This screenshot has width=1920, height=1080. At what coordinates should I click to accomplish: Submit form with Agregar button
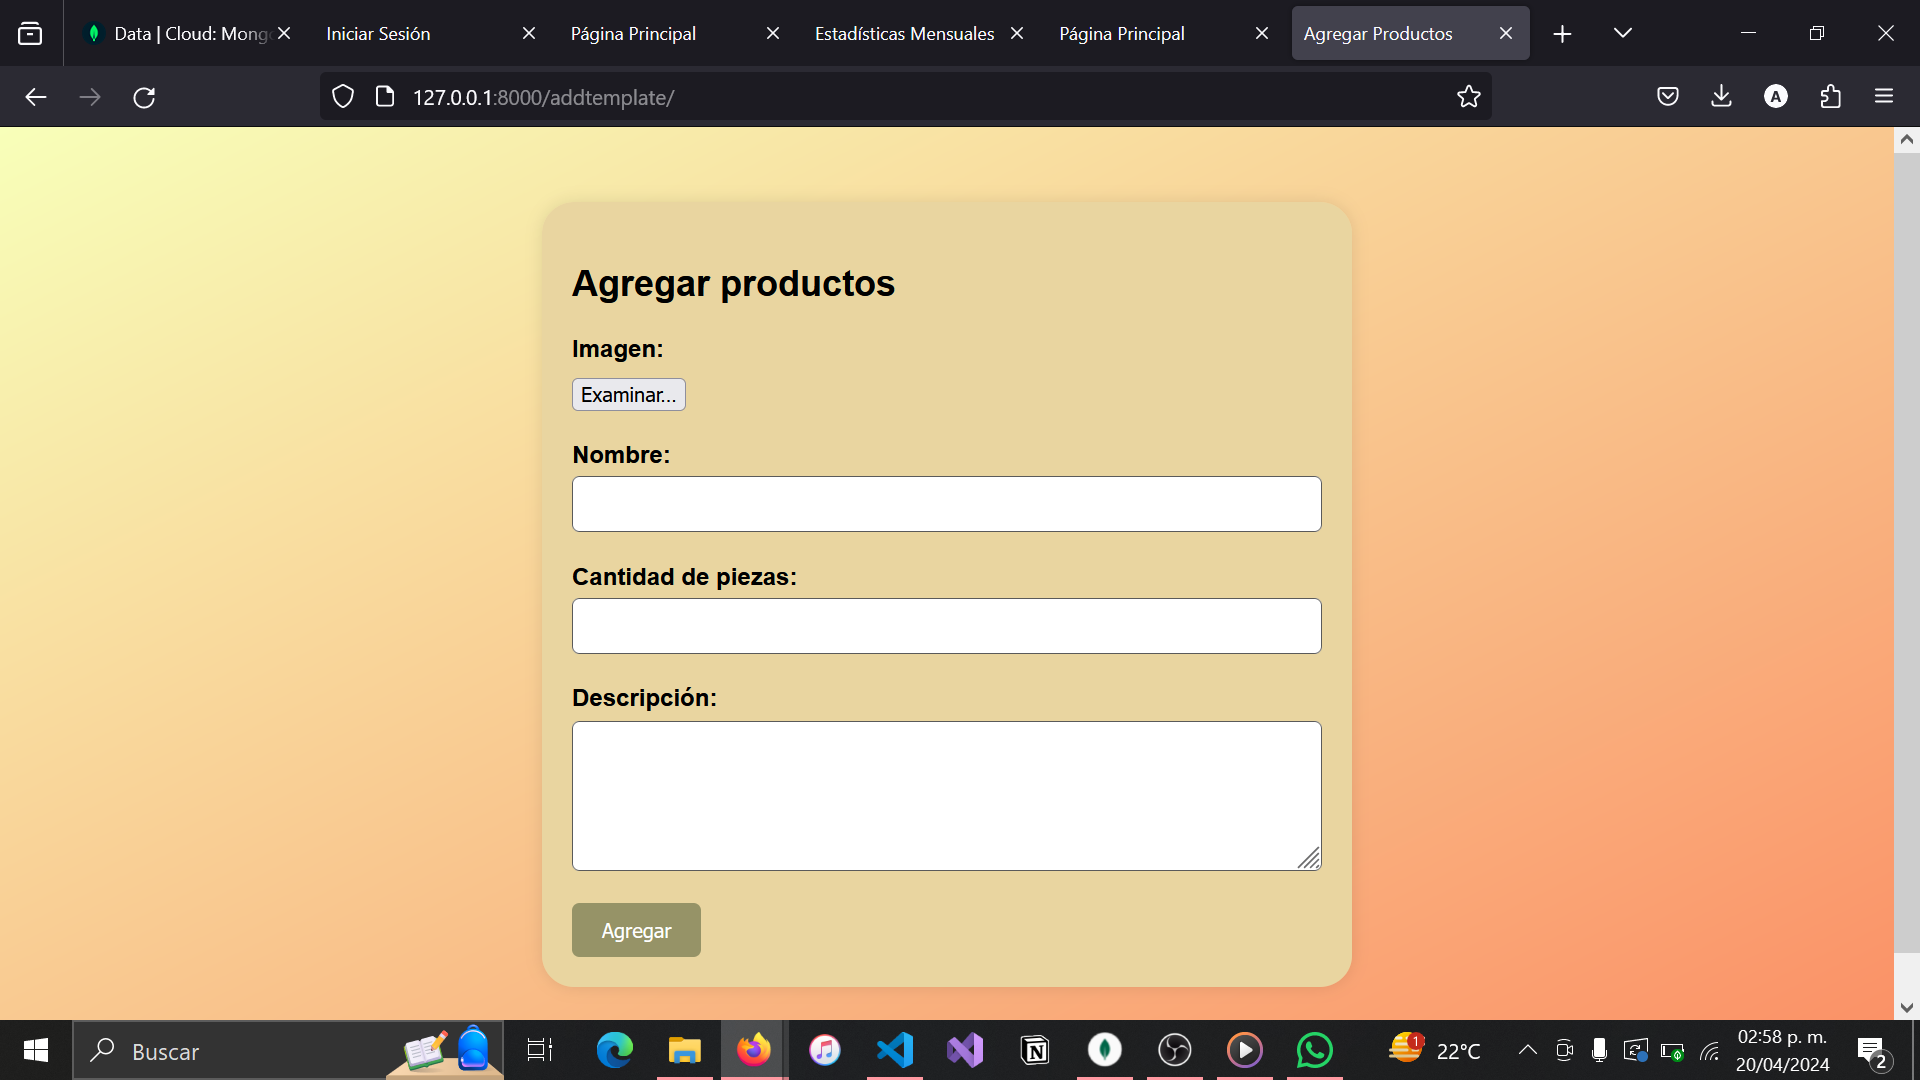tap(636, 931)
